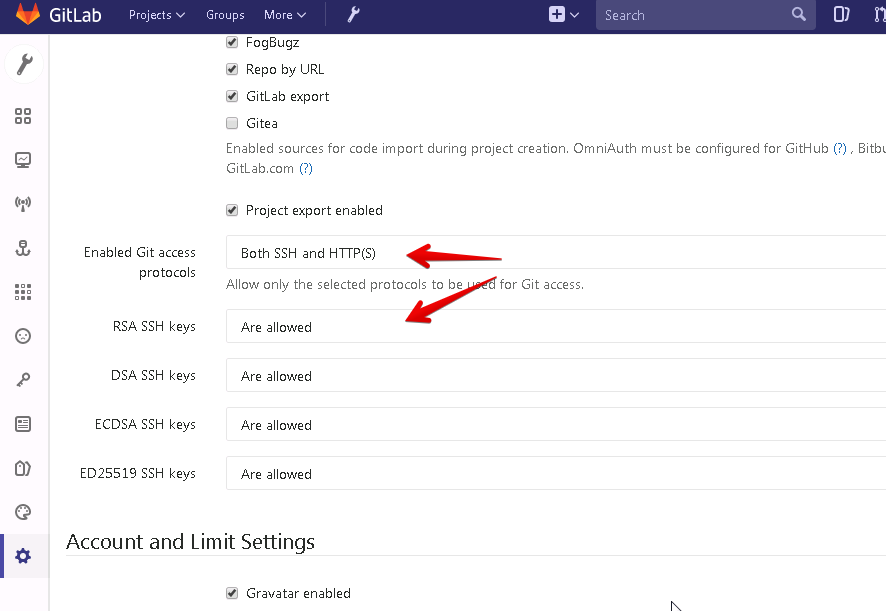Open merge requests icon at top right
This screenshot has width=886, height=611.
(x=880, y=15)
